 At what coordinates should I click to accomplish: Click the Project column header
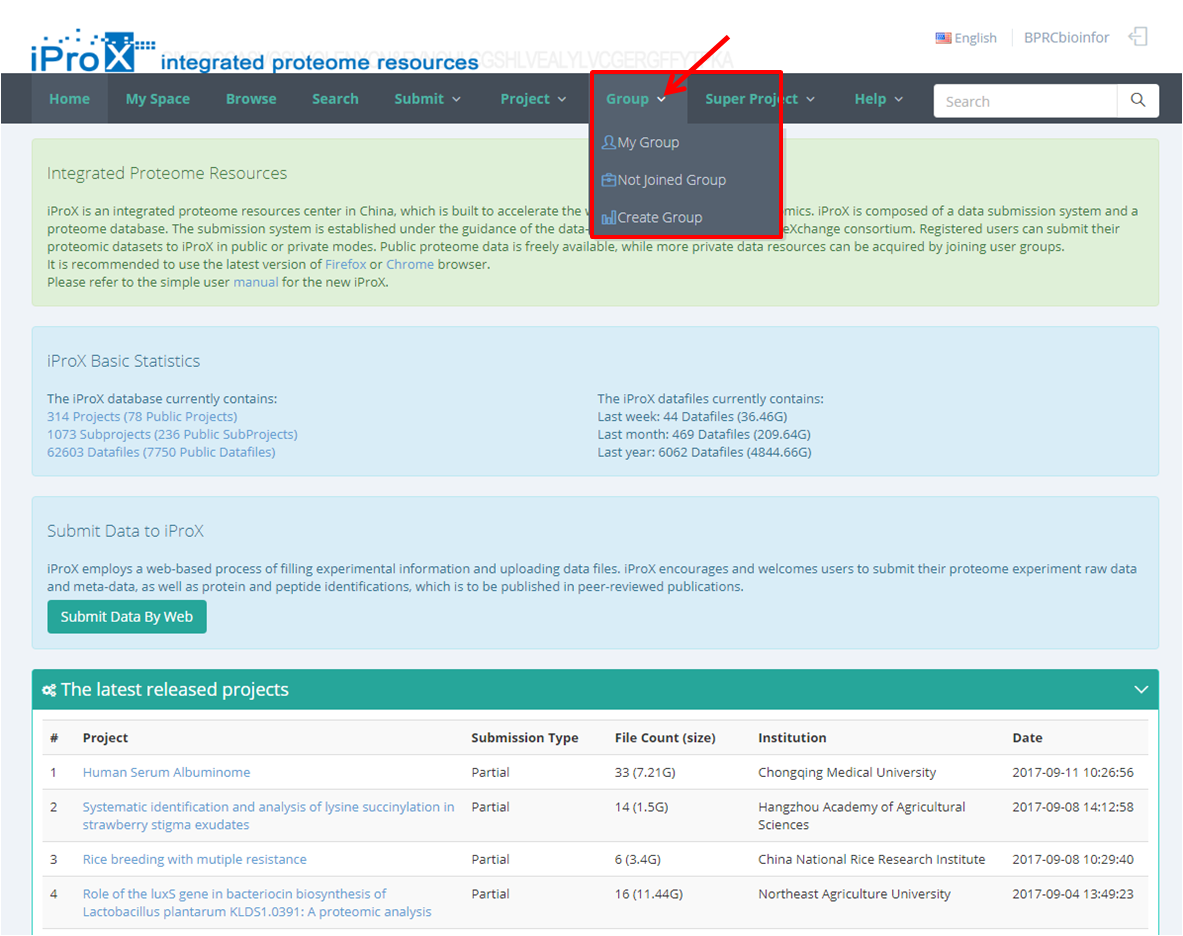[105, 738]
